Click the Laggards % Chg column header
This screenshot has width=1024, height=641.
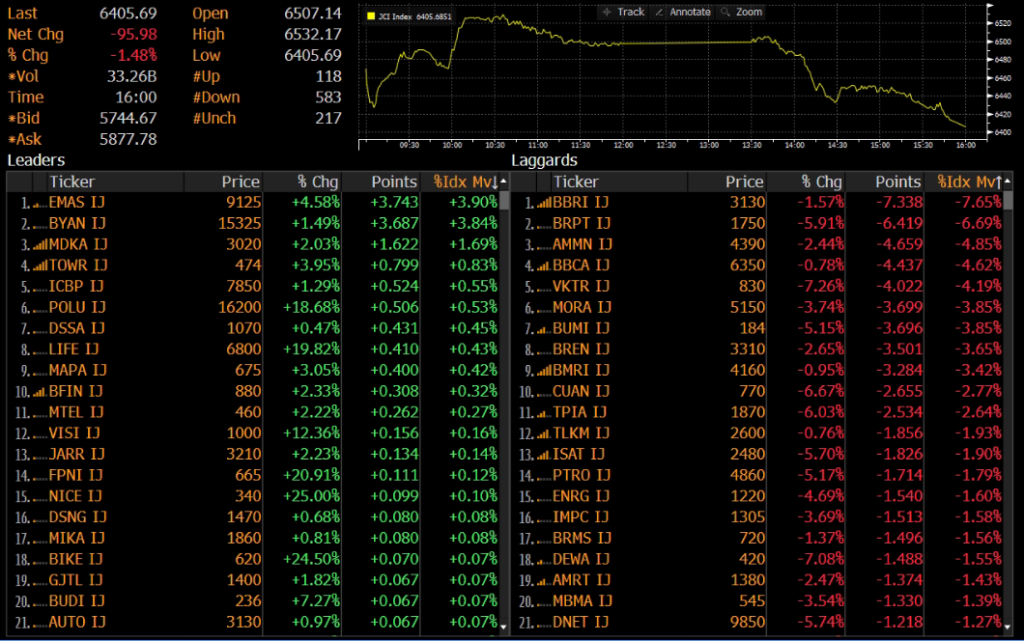[x=822, y=181]
